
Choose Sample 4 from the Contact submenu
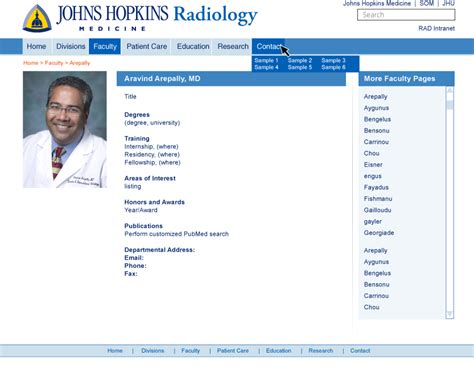tap(266, 67)
